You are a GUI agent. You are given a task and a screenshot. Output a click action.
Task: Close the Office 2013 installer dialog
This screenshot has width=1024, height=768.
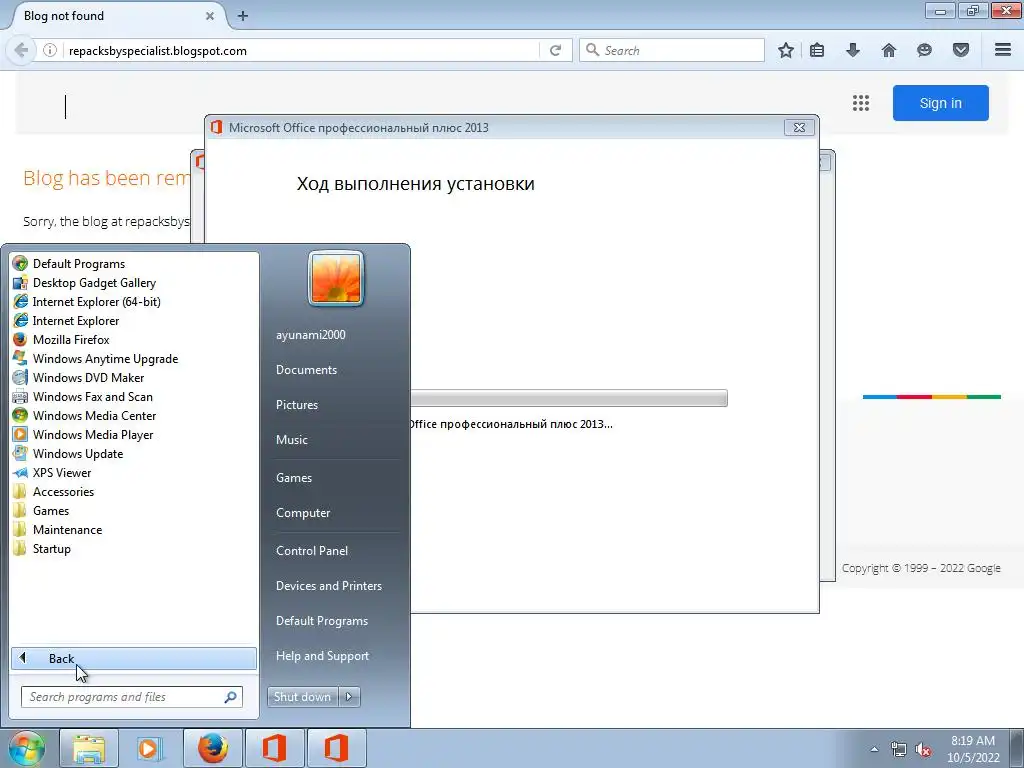point(799,127)
